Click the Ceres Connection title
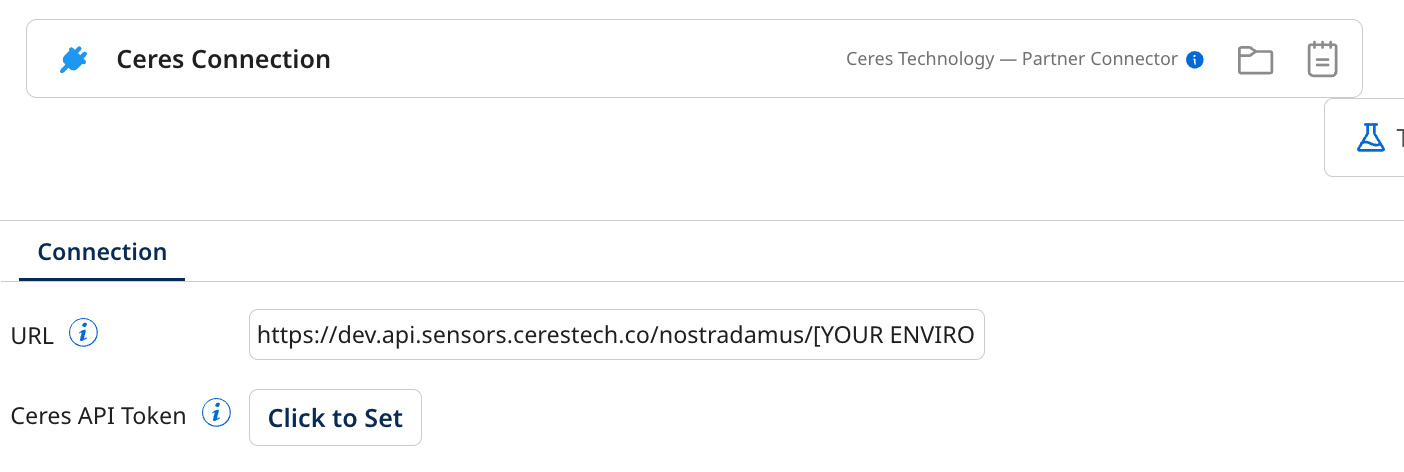Screen dimensions: 1404x472 pos(223,60)
